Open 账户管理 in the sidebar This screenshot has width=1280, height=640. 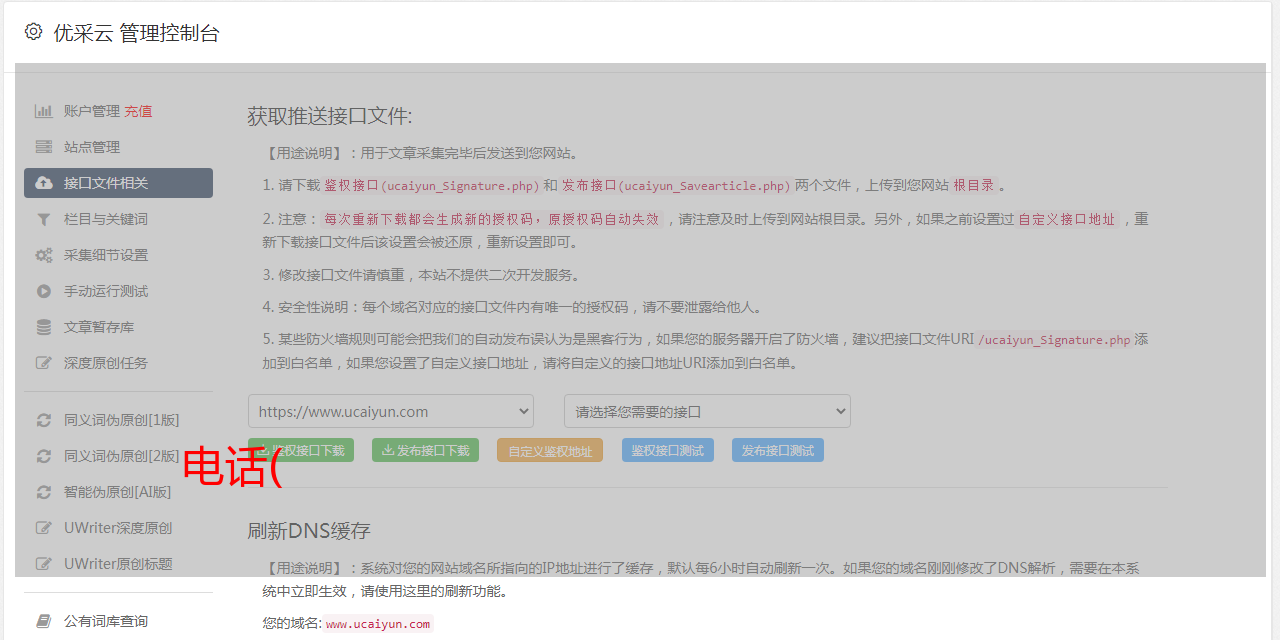click(x=92, y=111)
